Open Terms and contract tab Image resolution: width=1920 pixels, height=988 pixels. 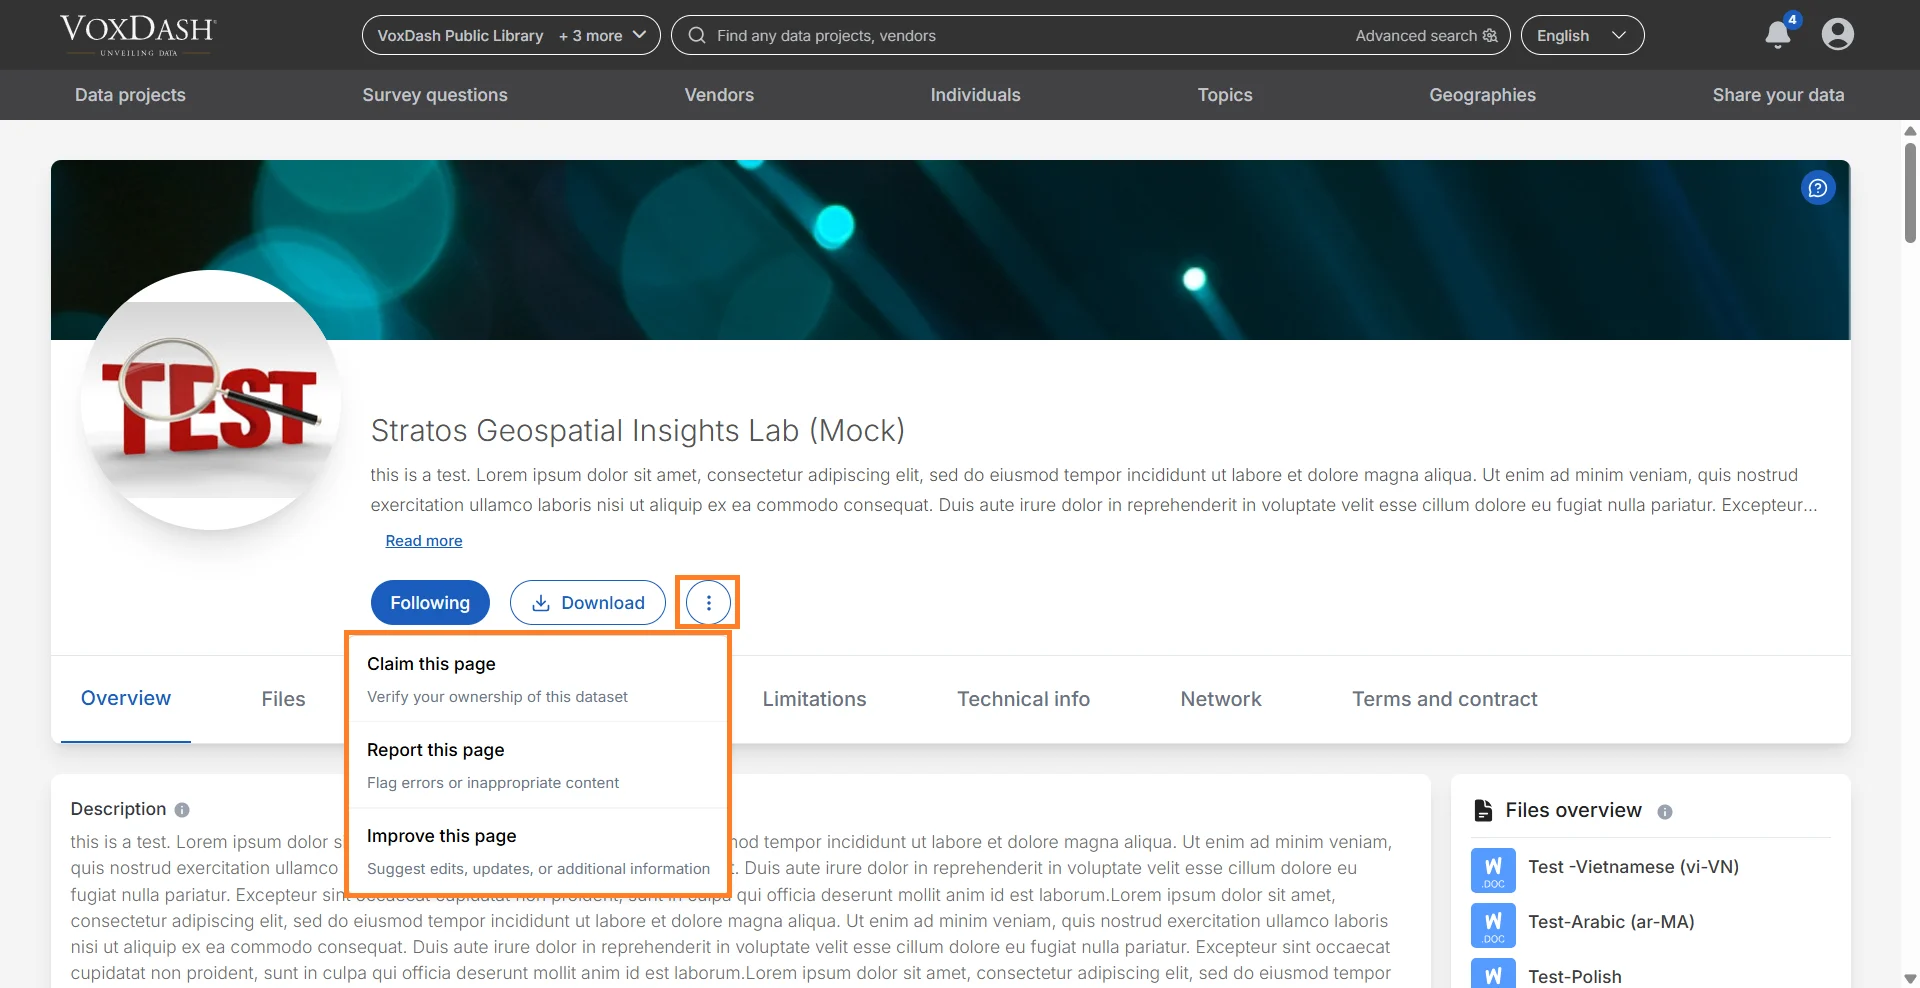pos(1445,699)
